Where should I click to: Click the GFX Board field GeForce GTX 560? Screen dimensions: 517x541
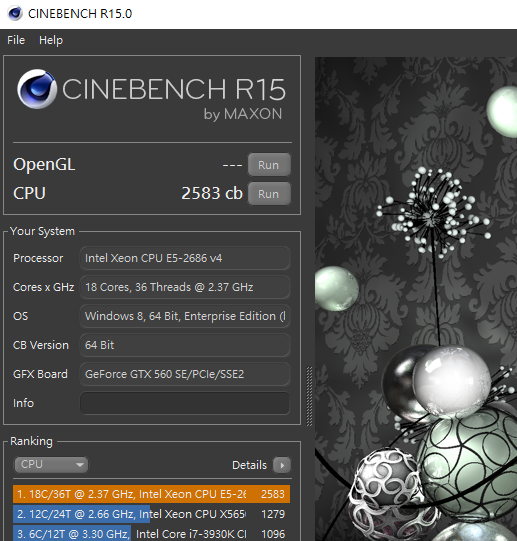185,374
